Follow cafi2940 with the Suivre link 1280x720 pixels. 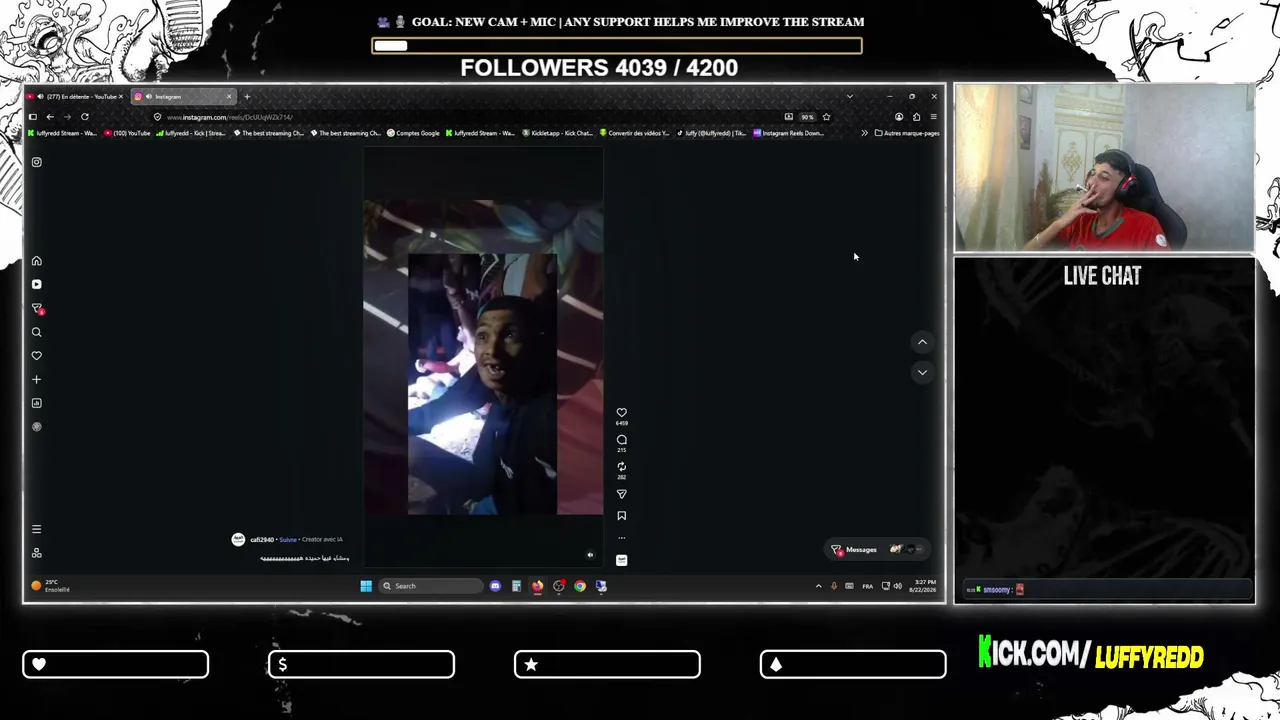288,540
